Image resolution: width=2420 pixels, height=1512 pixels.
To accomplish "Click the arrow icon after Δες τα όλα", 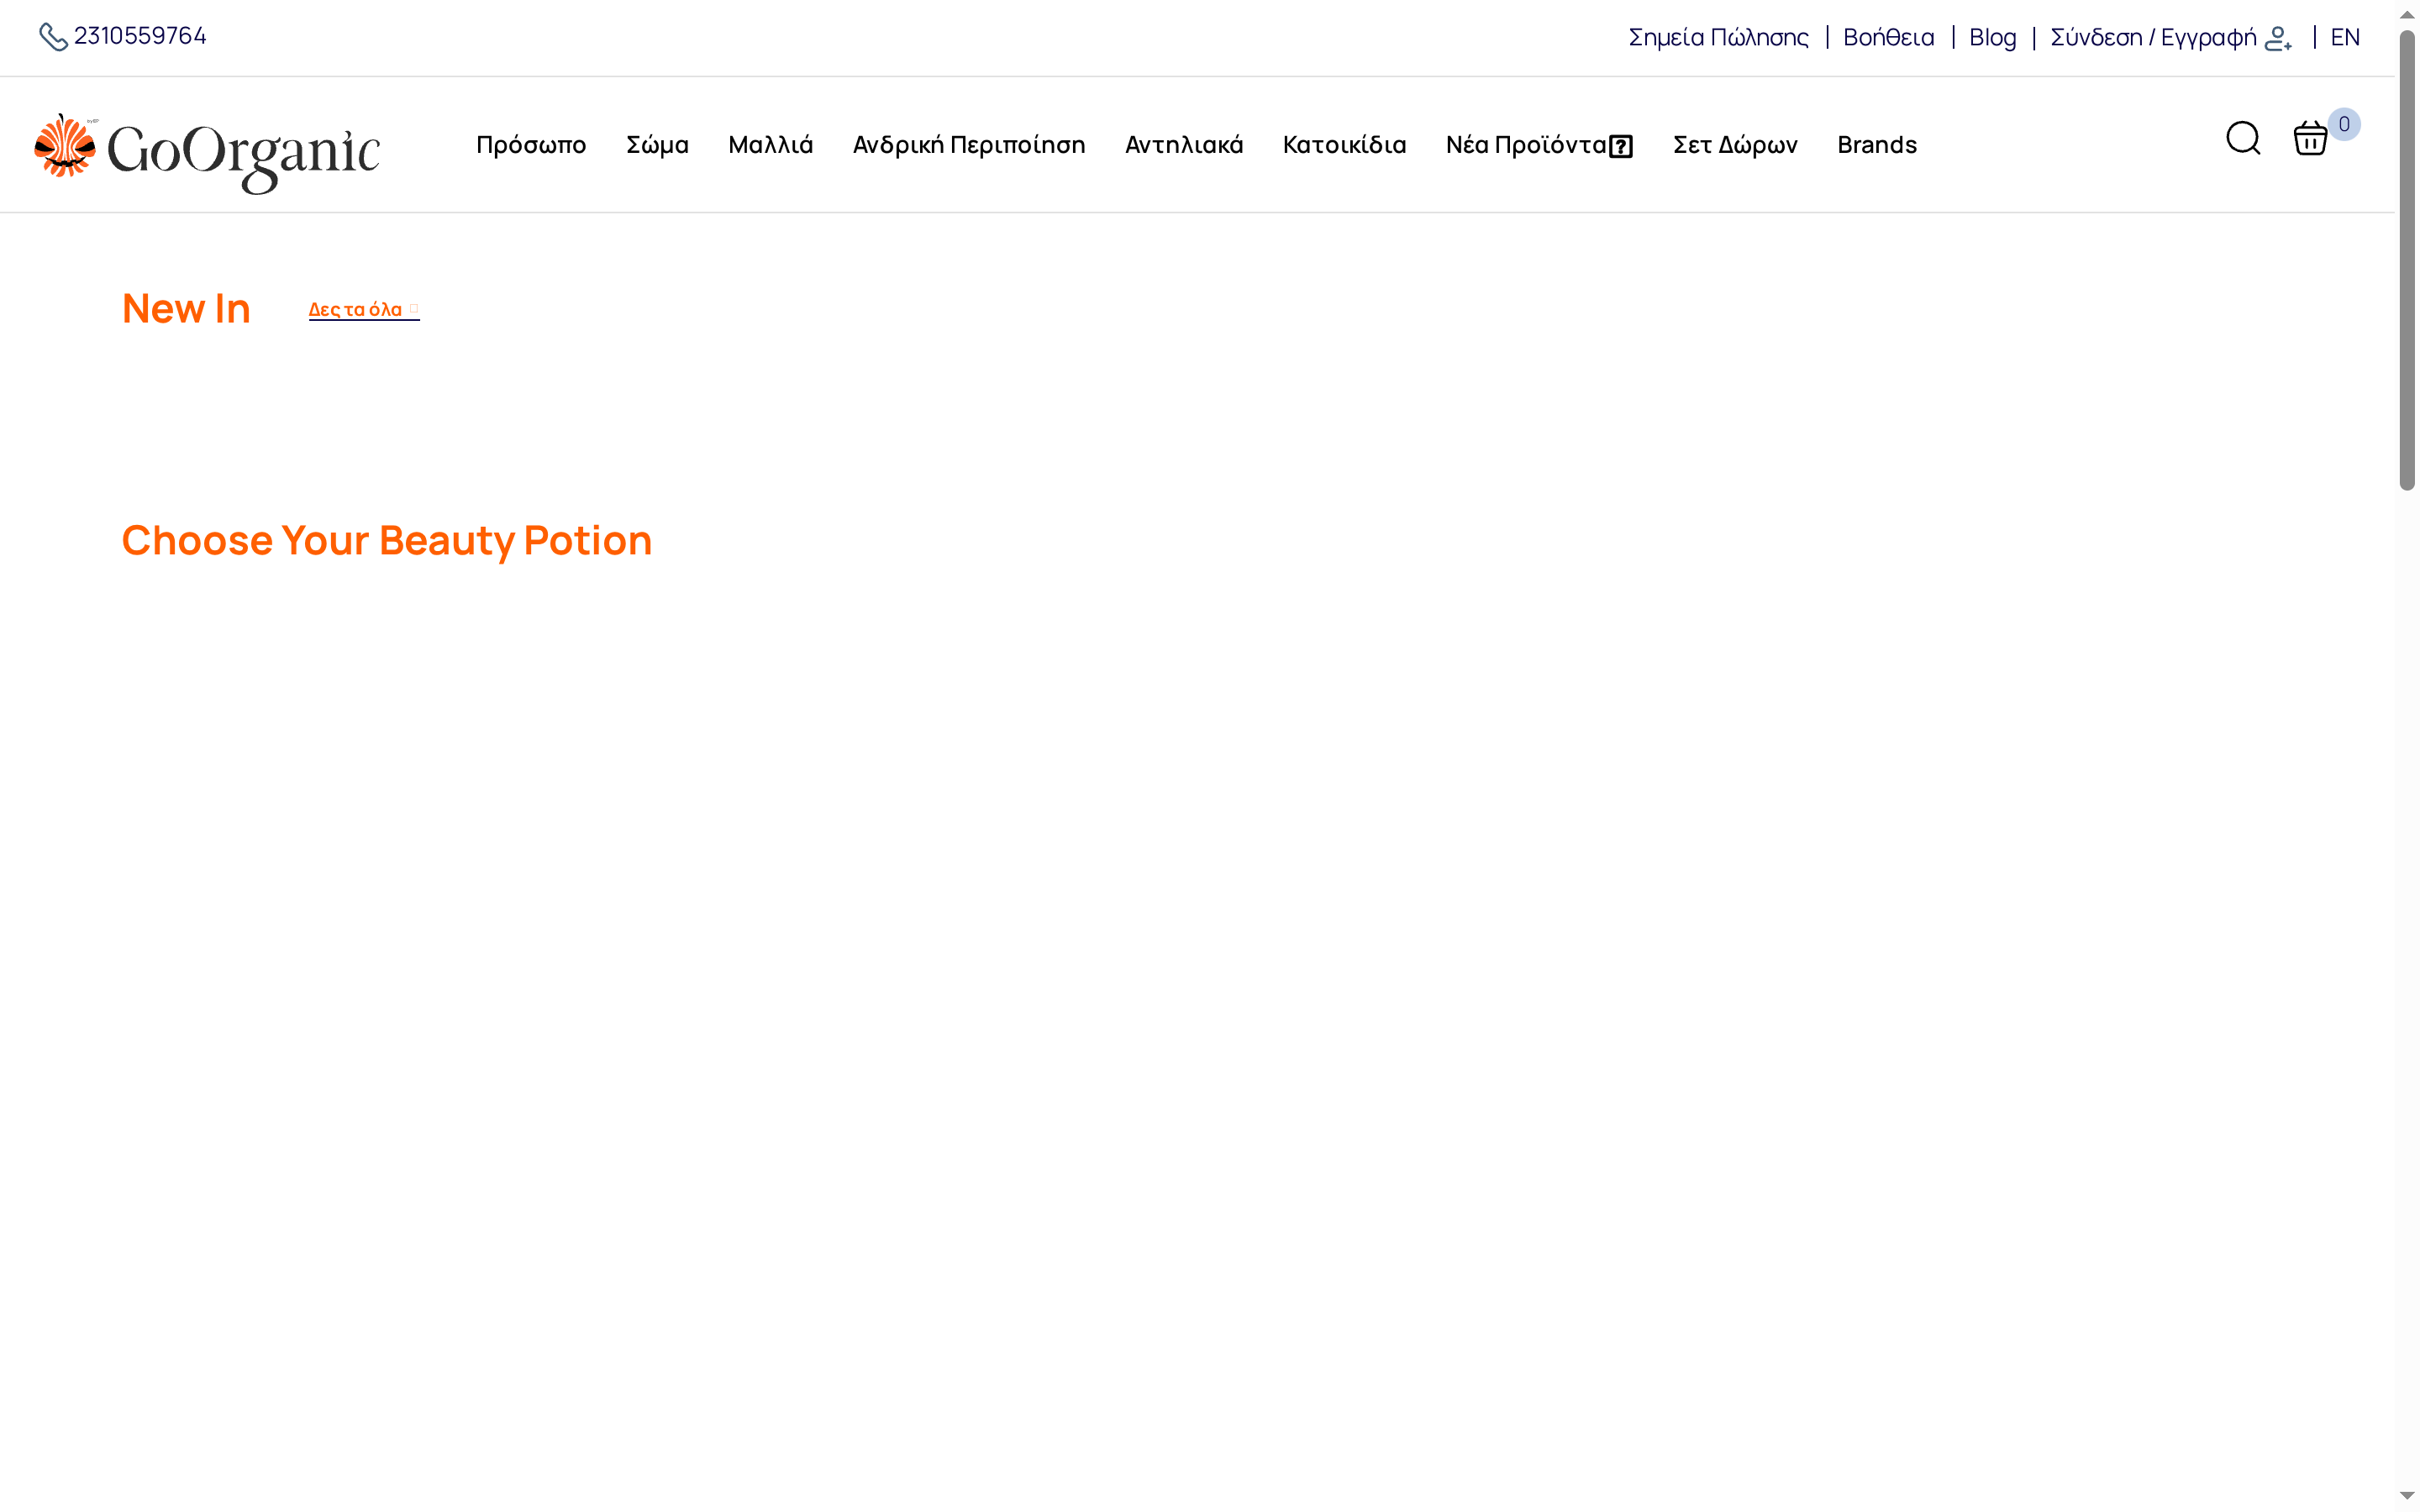I will (413, 309).
